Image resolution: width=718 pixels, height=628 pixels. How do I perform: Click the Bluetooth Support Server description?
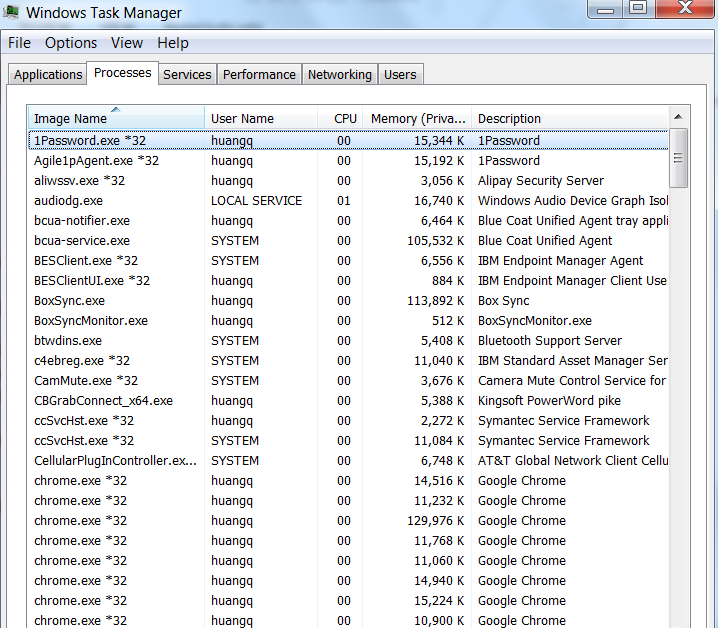click(x=549, y=341)
